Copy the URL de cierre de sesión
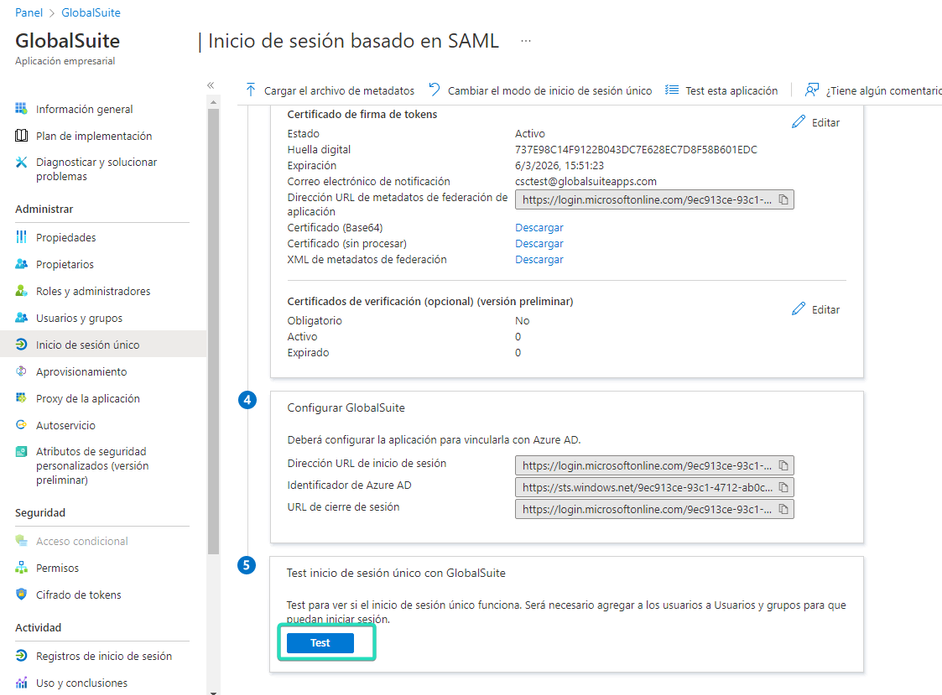This screenshot has height=695, width=942. (x=784, y=509)
